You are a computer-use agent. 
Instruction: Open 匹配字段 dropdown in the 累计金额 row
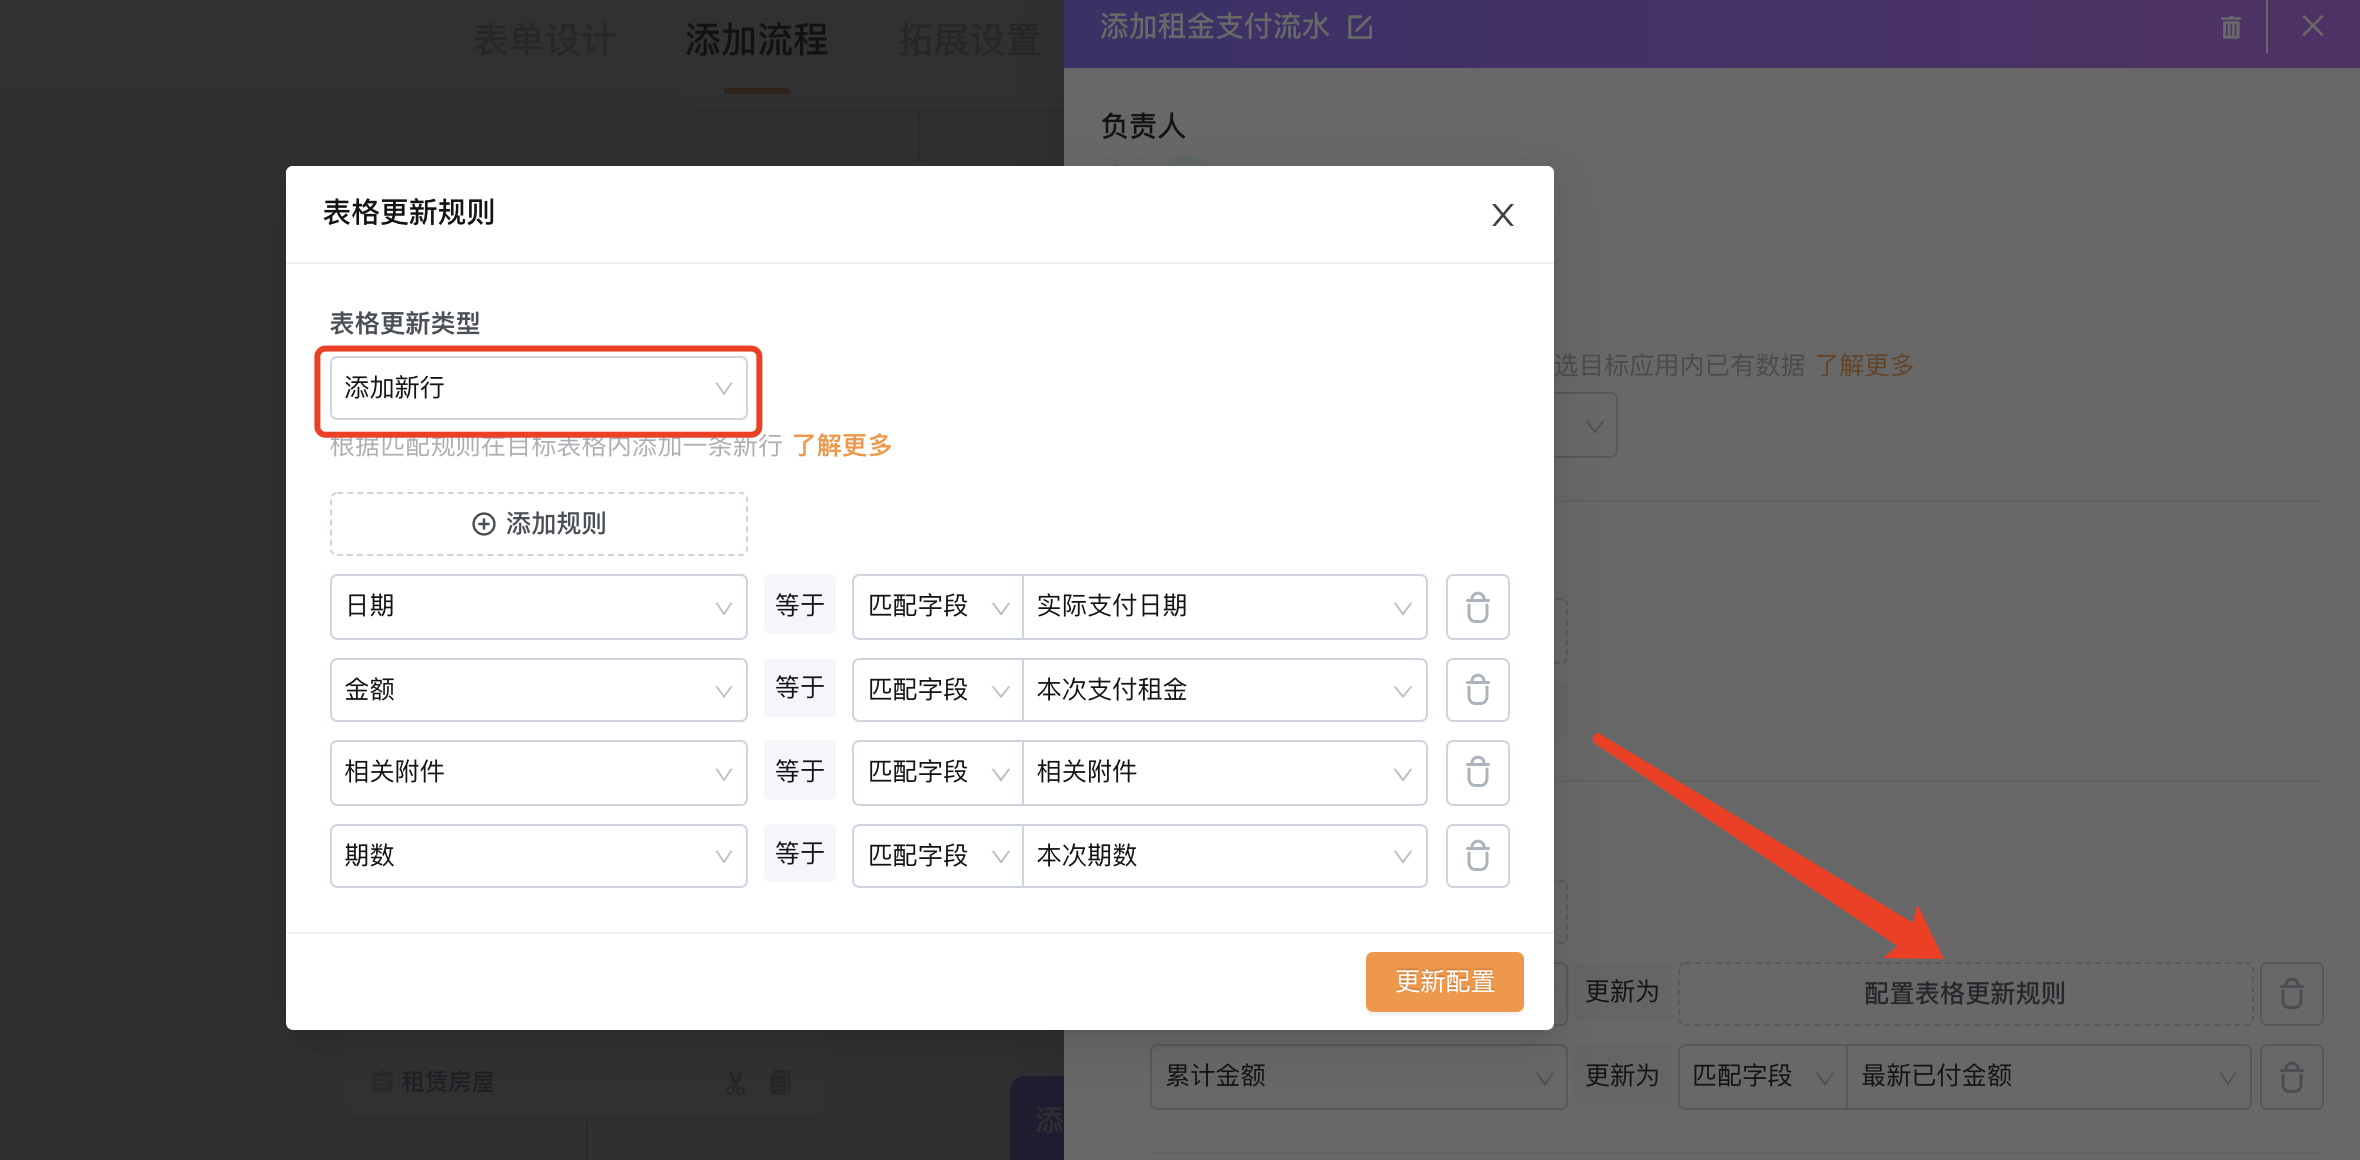point(1762,1076)
